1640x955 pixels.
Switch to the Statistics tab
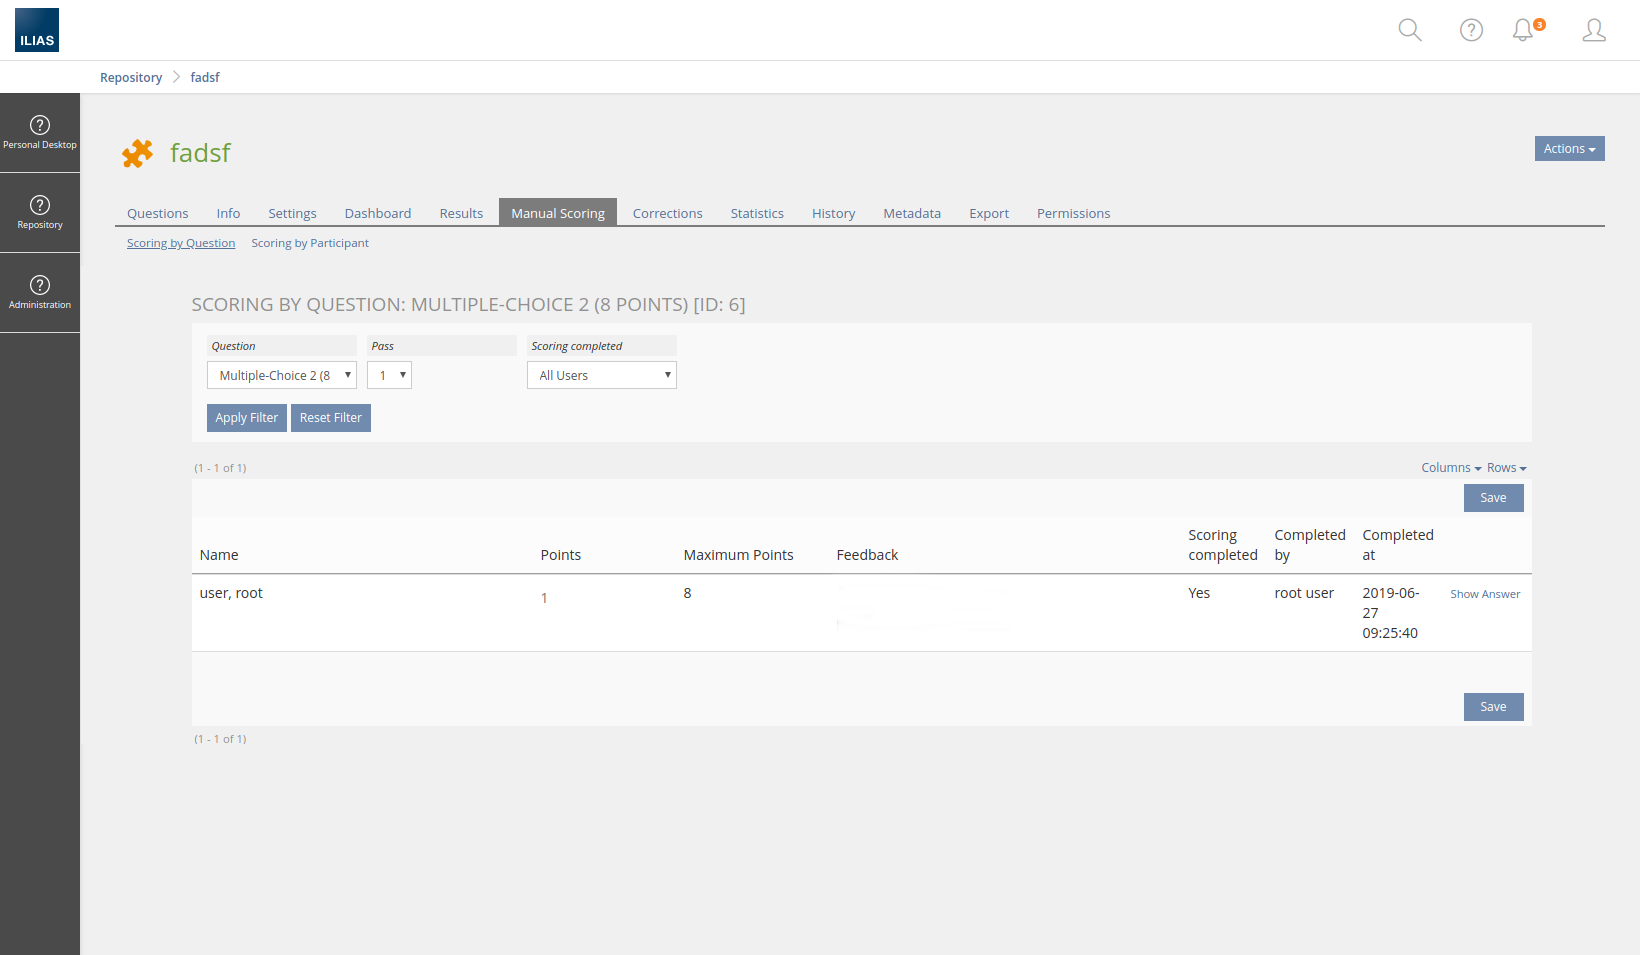(757, 213)
